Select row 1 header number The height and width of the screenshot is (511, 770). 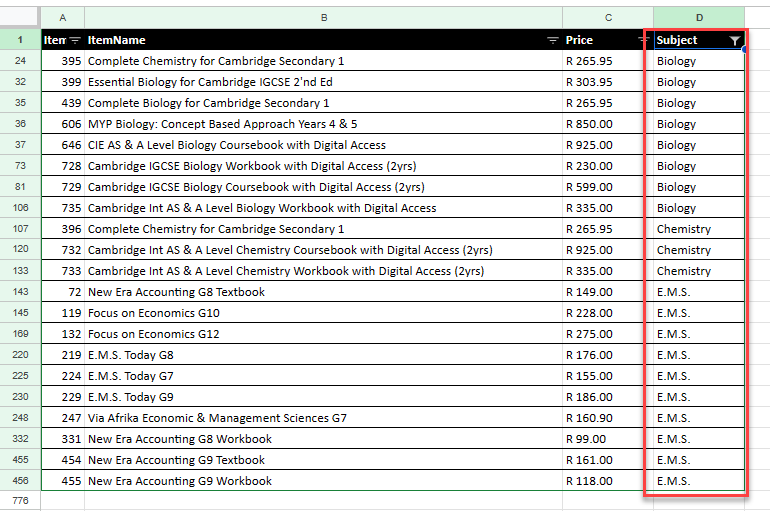20,40
